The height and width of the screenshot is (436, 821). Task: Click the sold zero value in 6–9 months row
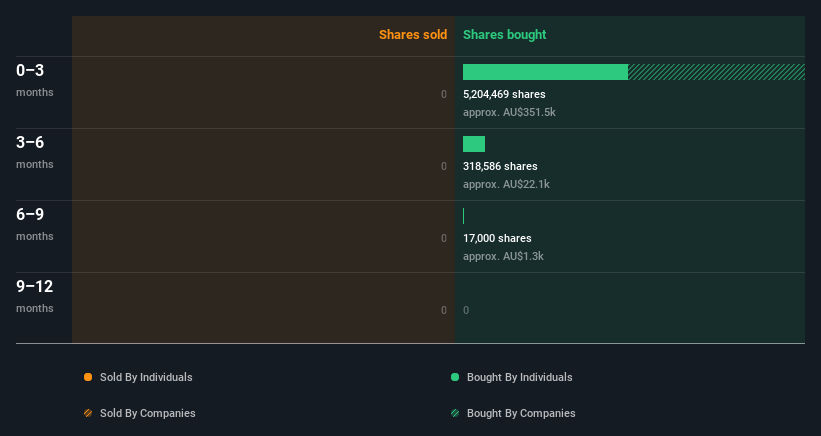(x=444, y=238)
